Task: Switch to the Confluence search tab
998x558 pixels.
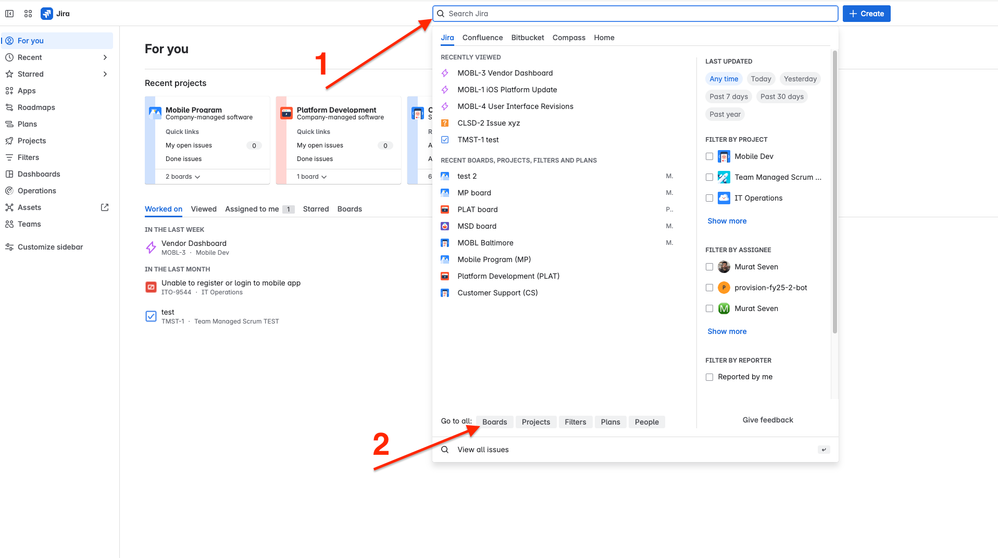Action: 482,38
